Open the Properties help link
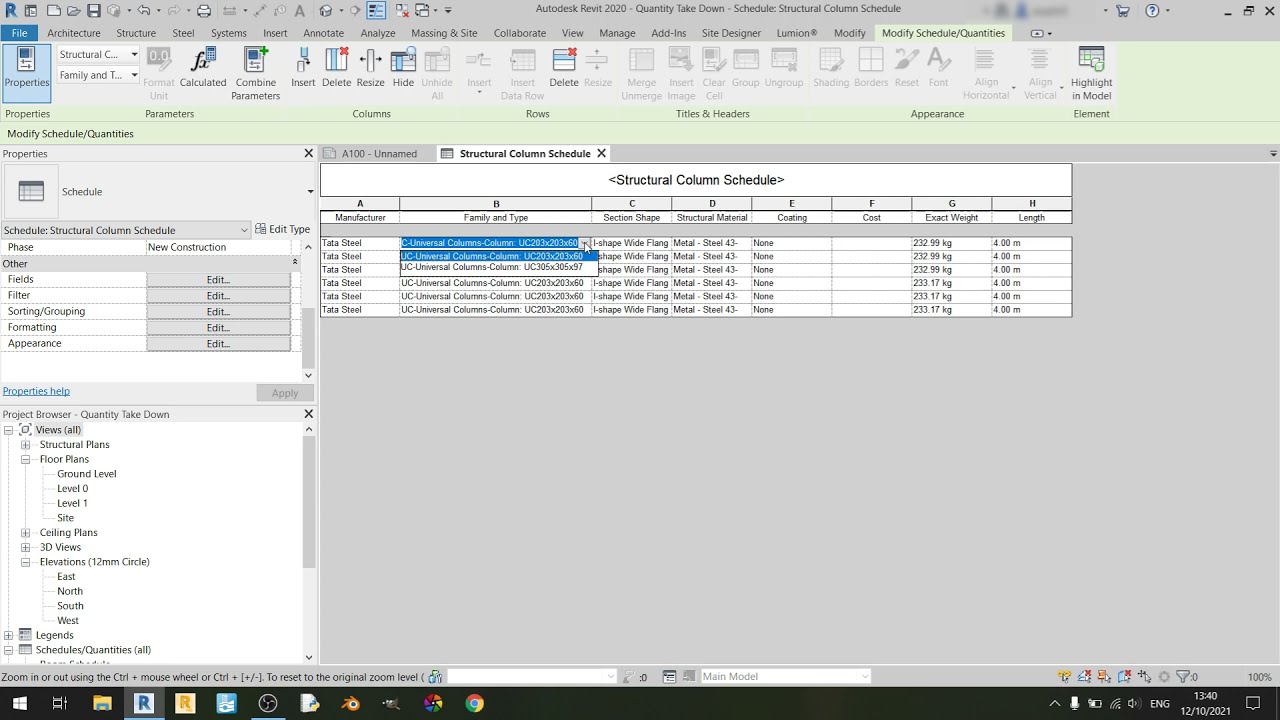This screenshot has height=720, width=1280. click(36, 392)
